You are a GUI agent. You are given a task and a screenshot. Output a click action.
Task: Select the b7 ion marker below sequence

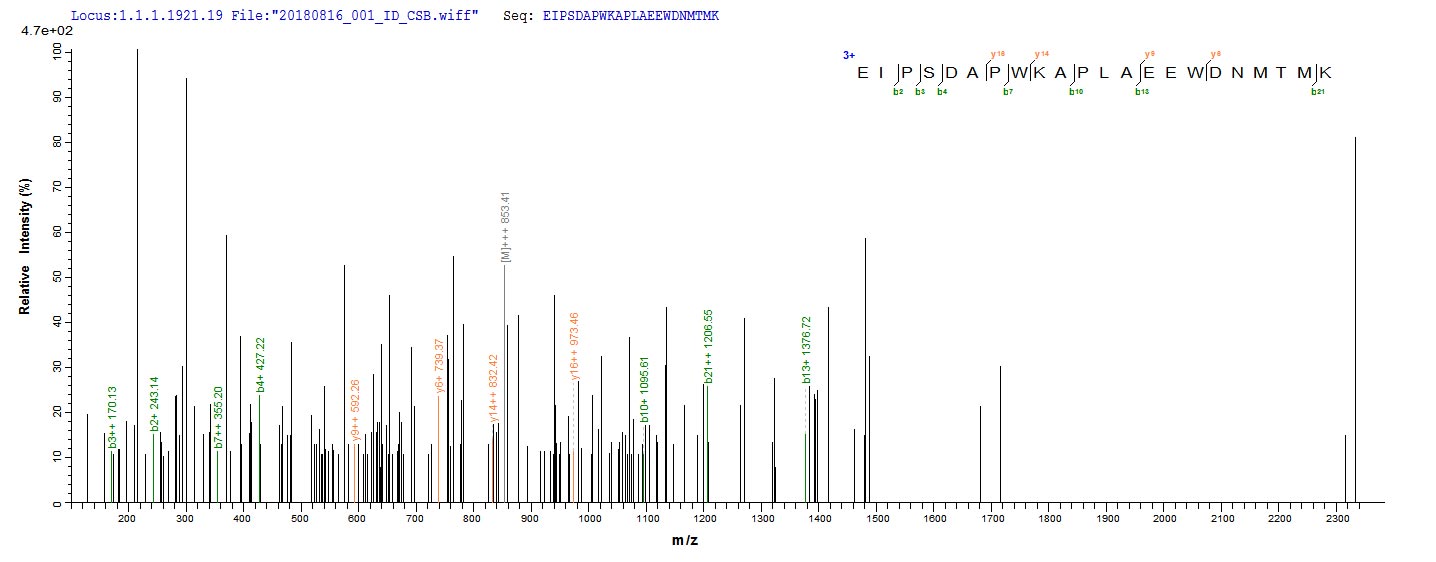pos(1009,92)
